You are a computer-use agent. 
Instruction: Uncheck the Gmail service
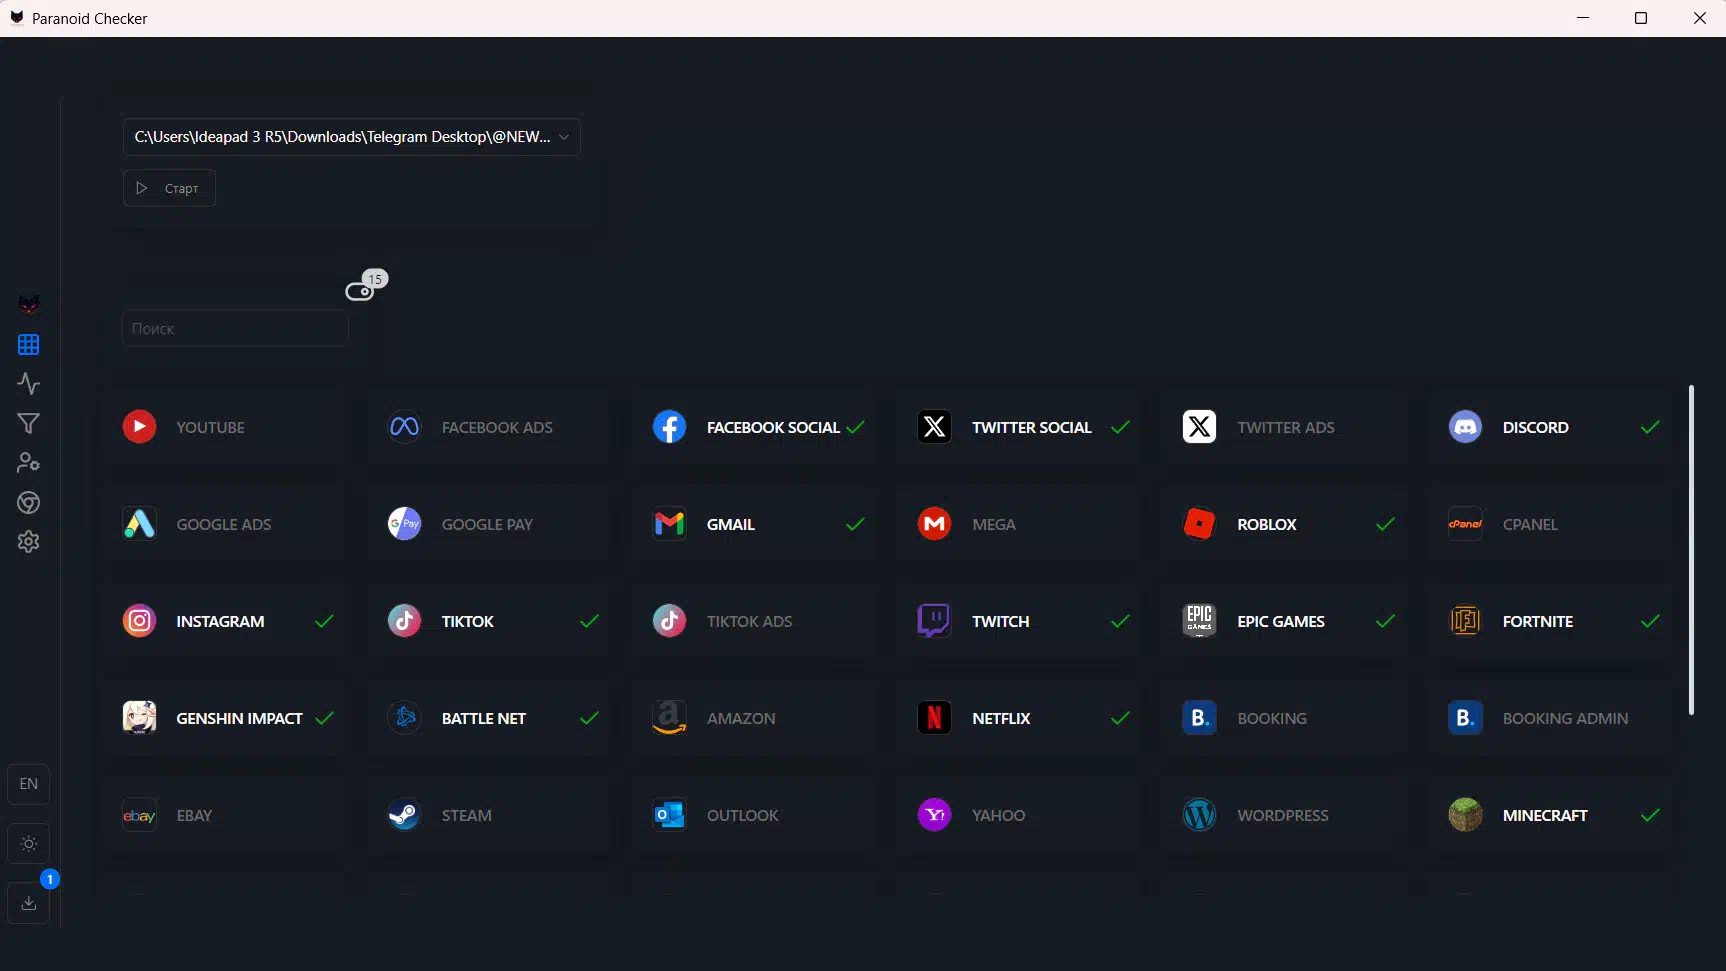754,524
